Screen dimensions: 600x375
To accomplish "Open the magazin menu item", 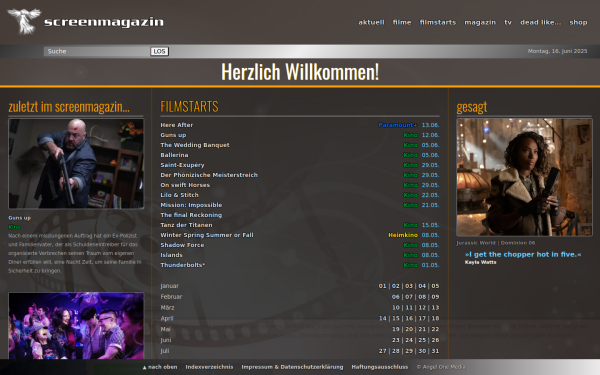I will [x=480, y=22].
